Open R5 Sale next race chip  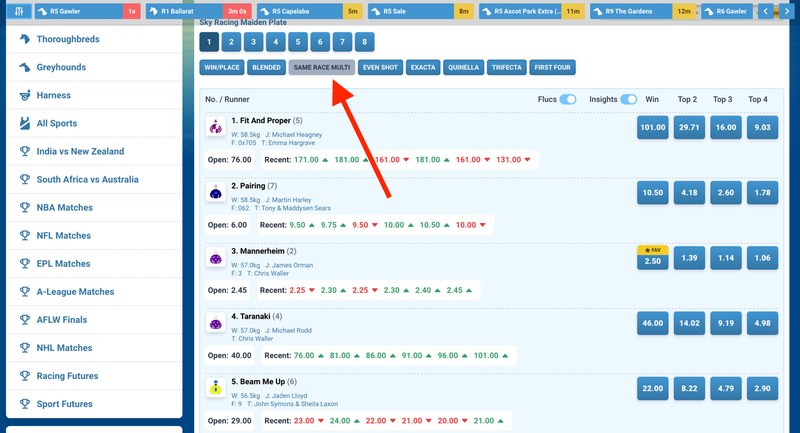tap(420, 11)
